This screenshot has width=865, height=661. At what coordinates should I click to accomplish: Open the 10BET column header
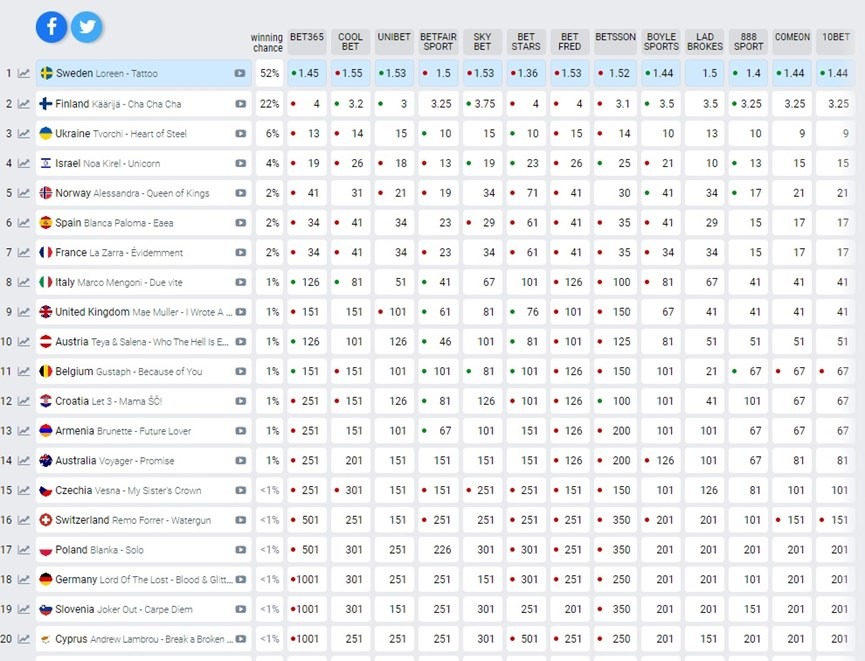pos(836,41)
